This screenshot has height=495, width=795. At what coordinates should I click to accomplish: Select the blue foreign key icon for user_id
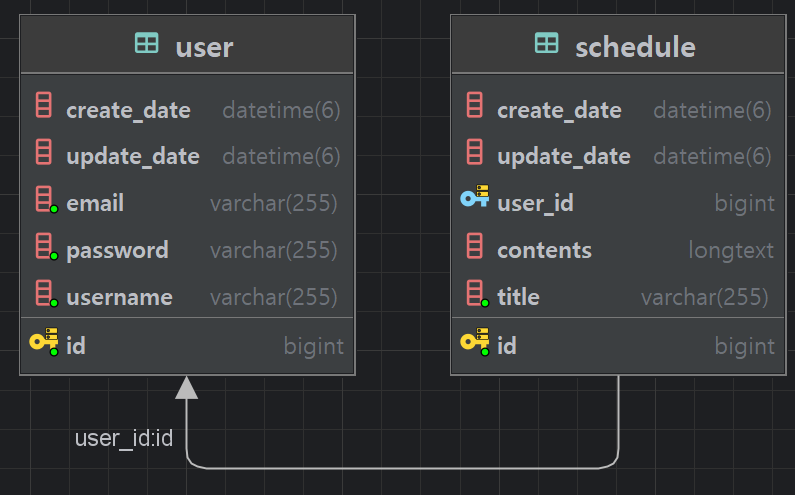475,196
